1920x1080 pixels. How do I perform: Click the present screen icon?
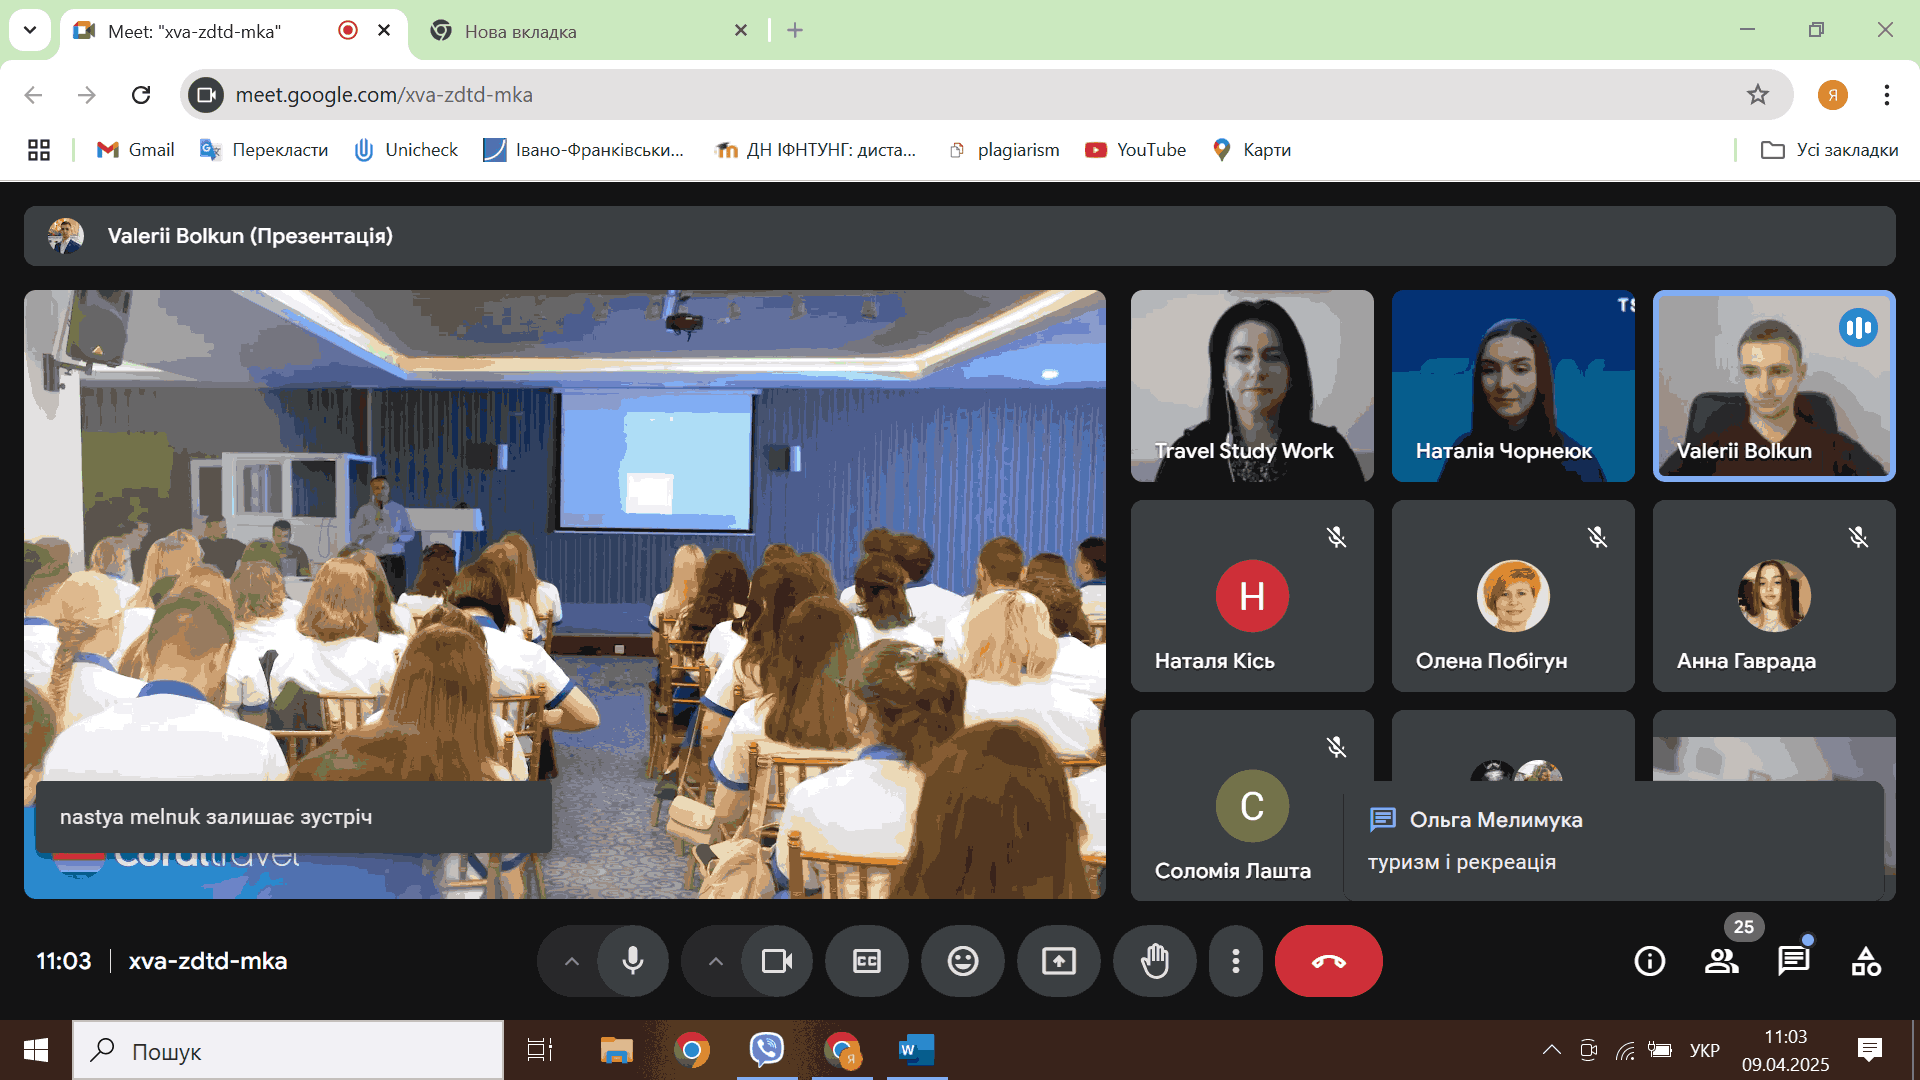pyautogui.click(x=1058, y=961)
